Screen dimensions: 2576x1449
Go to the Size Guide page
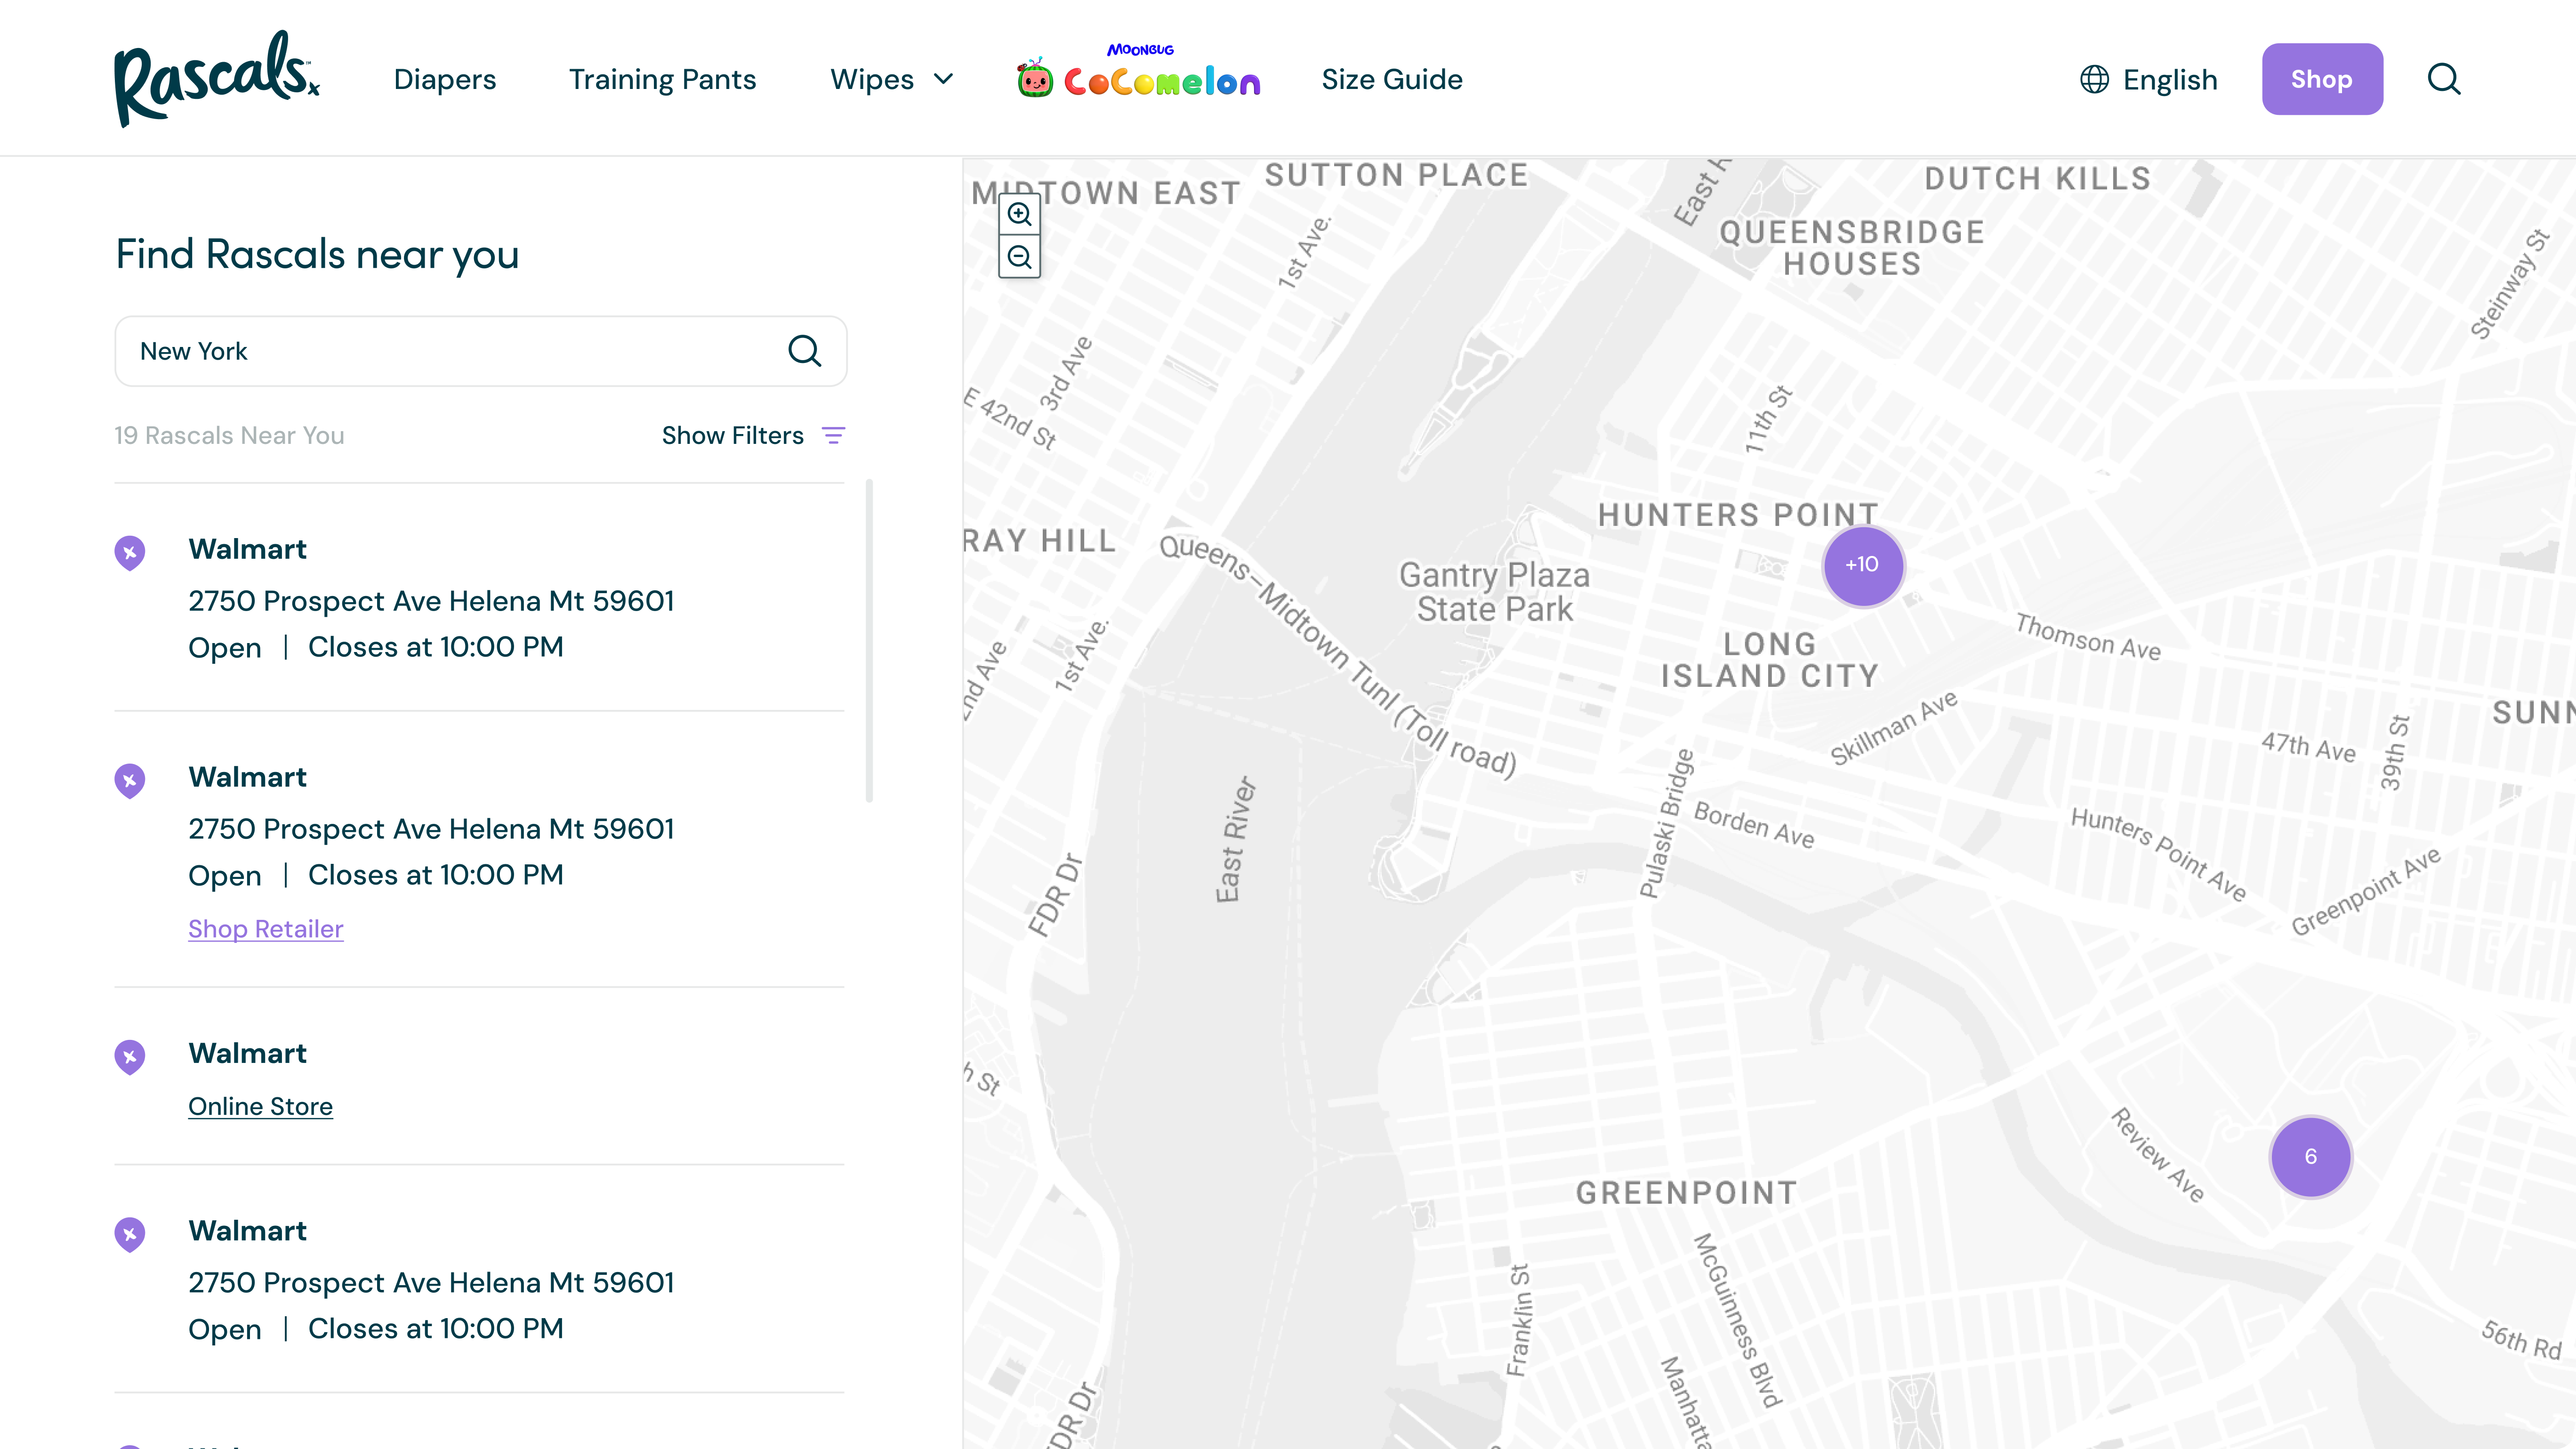[1391, 79]
